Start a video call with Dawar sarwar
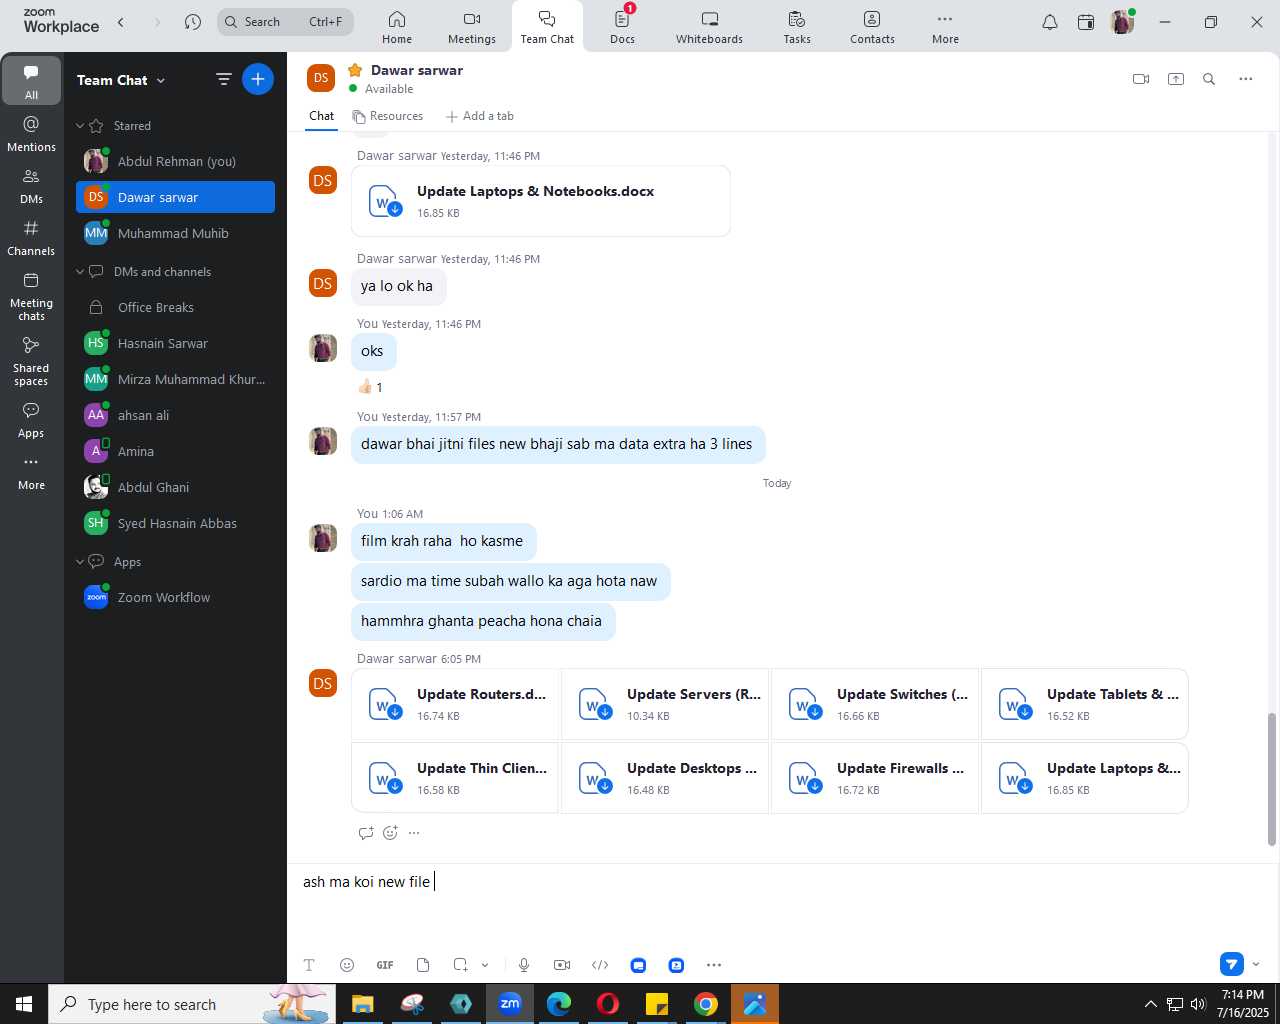This screenshot has width=1280, height=1024. pyautogui.click(x=1141, y=79)
